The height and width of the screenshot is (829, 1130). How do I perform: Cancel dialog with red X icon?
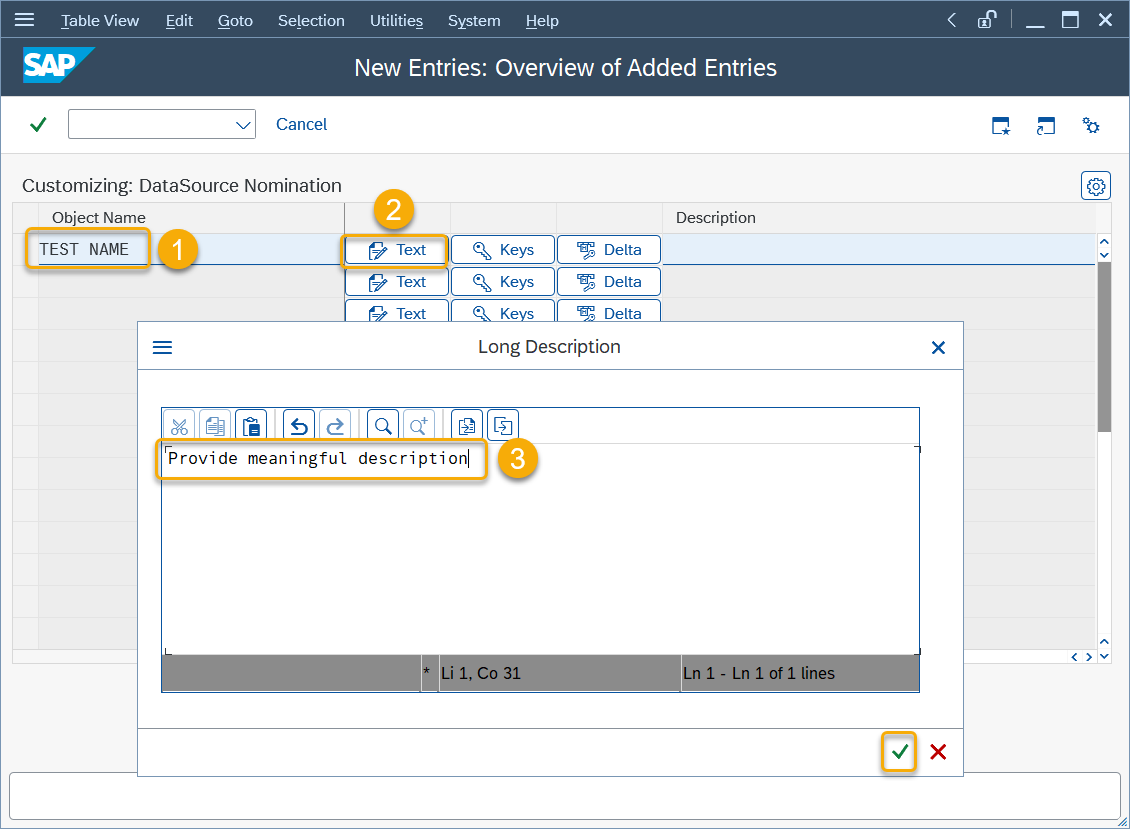938,752
